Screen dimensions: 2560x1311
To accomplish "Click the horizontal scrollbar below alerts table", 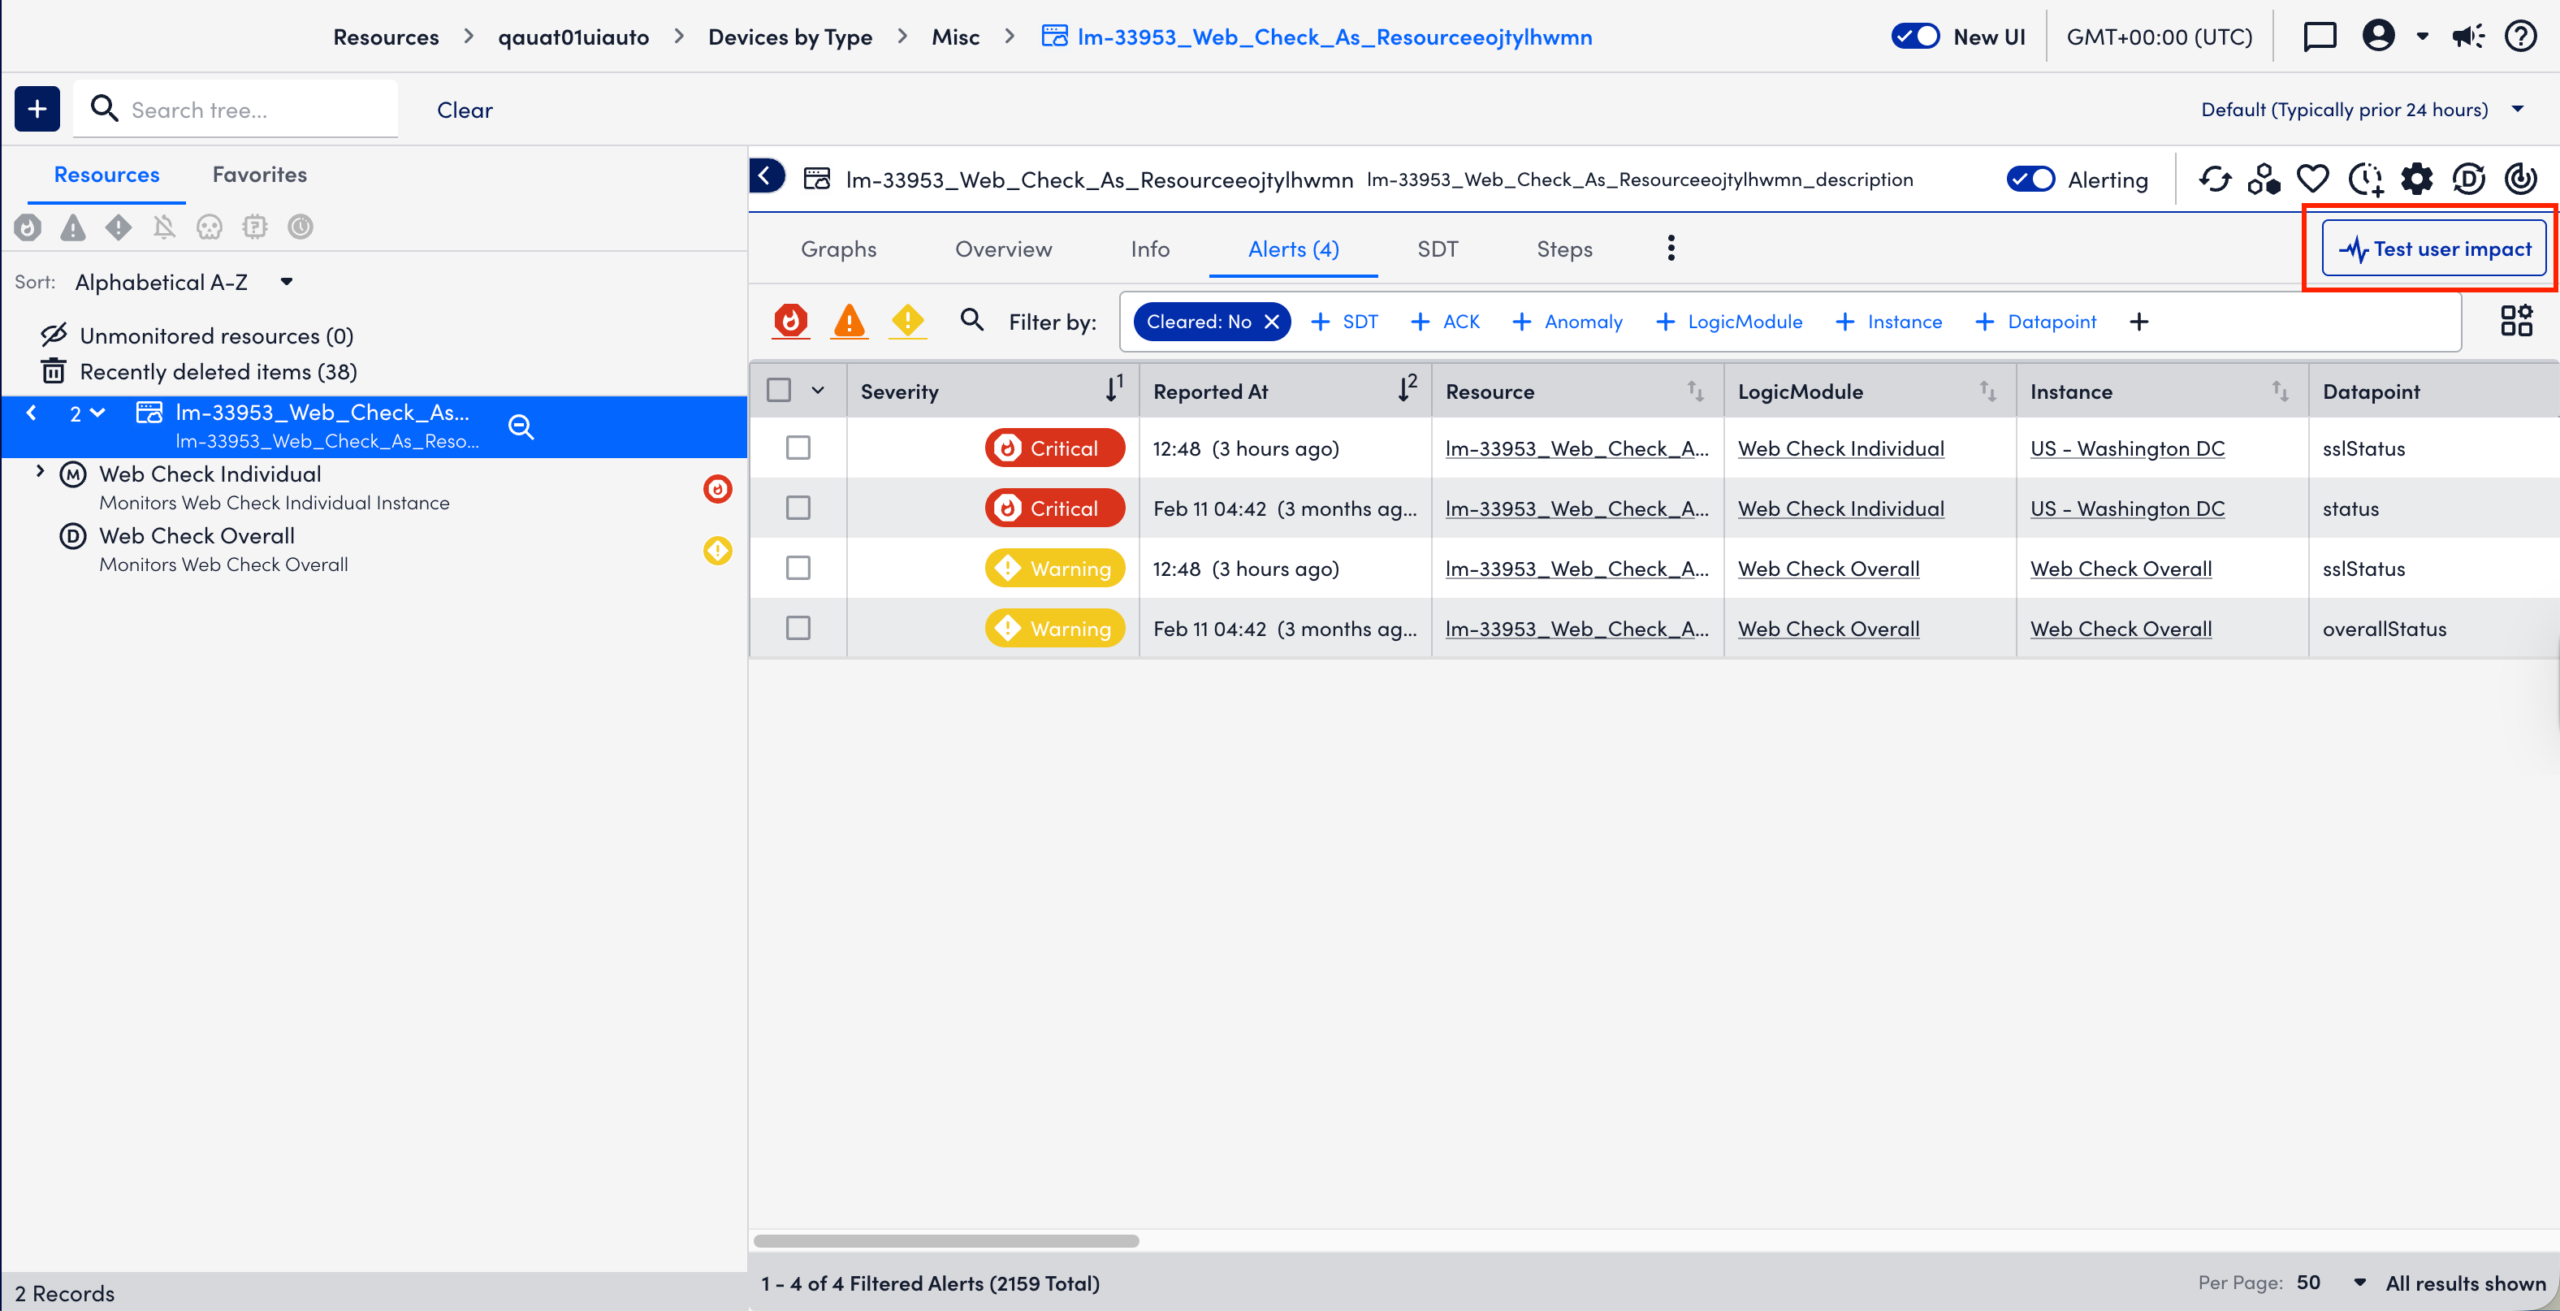I will pyautogui.click(x=946, y=1240).
